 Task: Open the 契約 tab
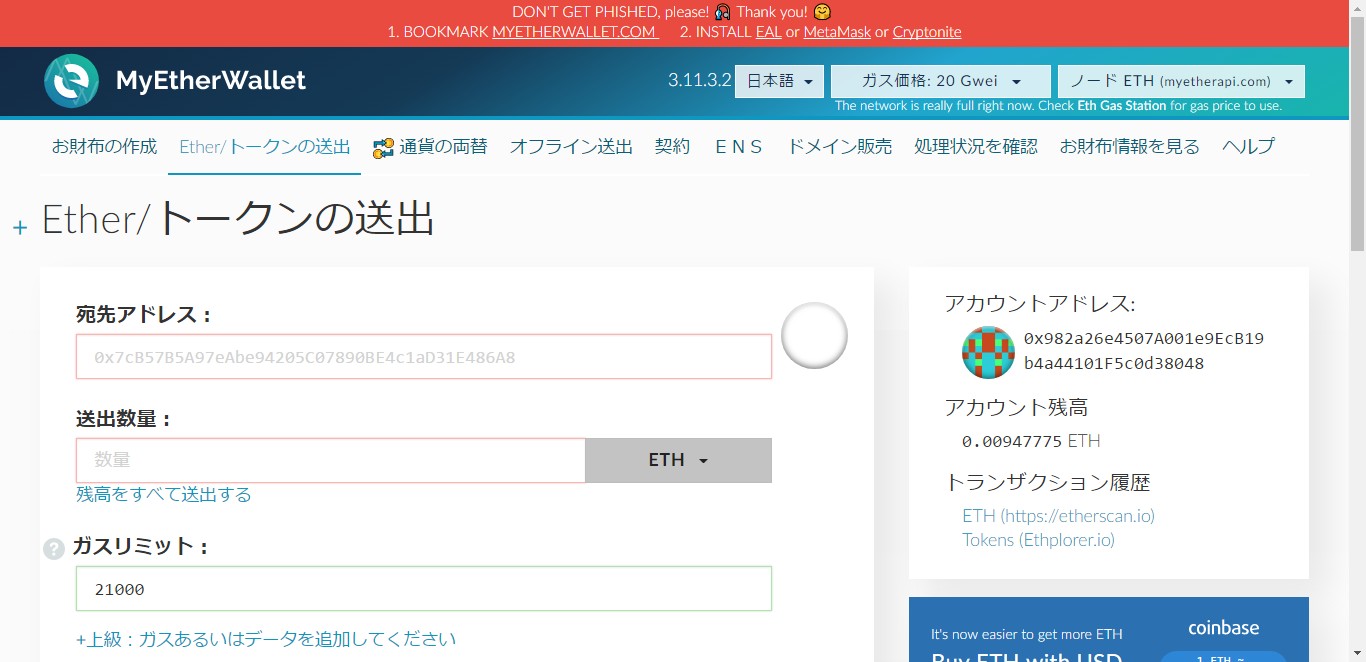[673, 147]
